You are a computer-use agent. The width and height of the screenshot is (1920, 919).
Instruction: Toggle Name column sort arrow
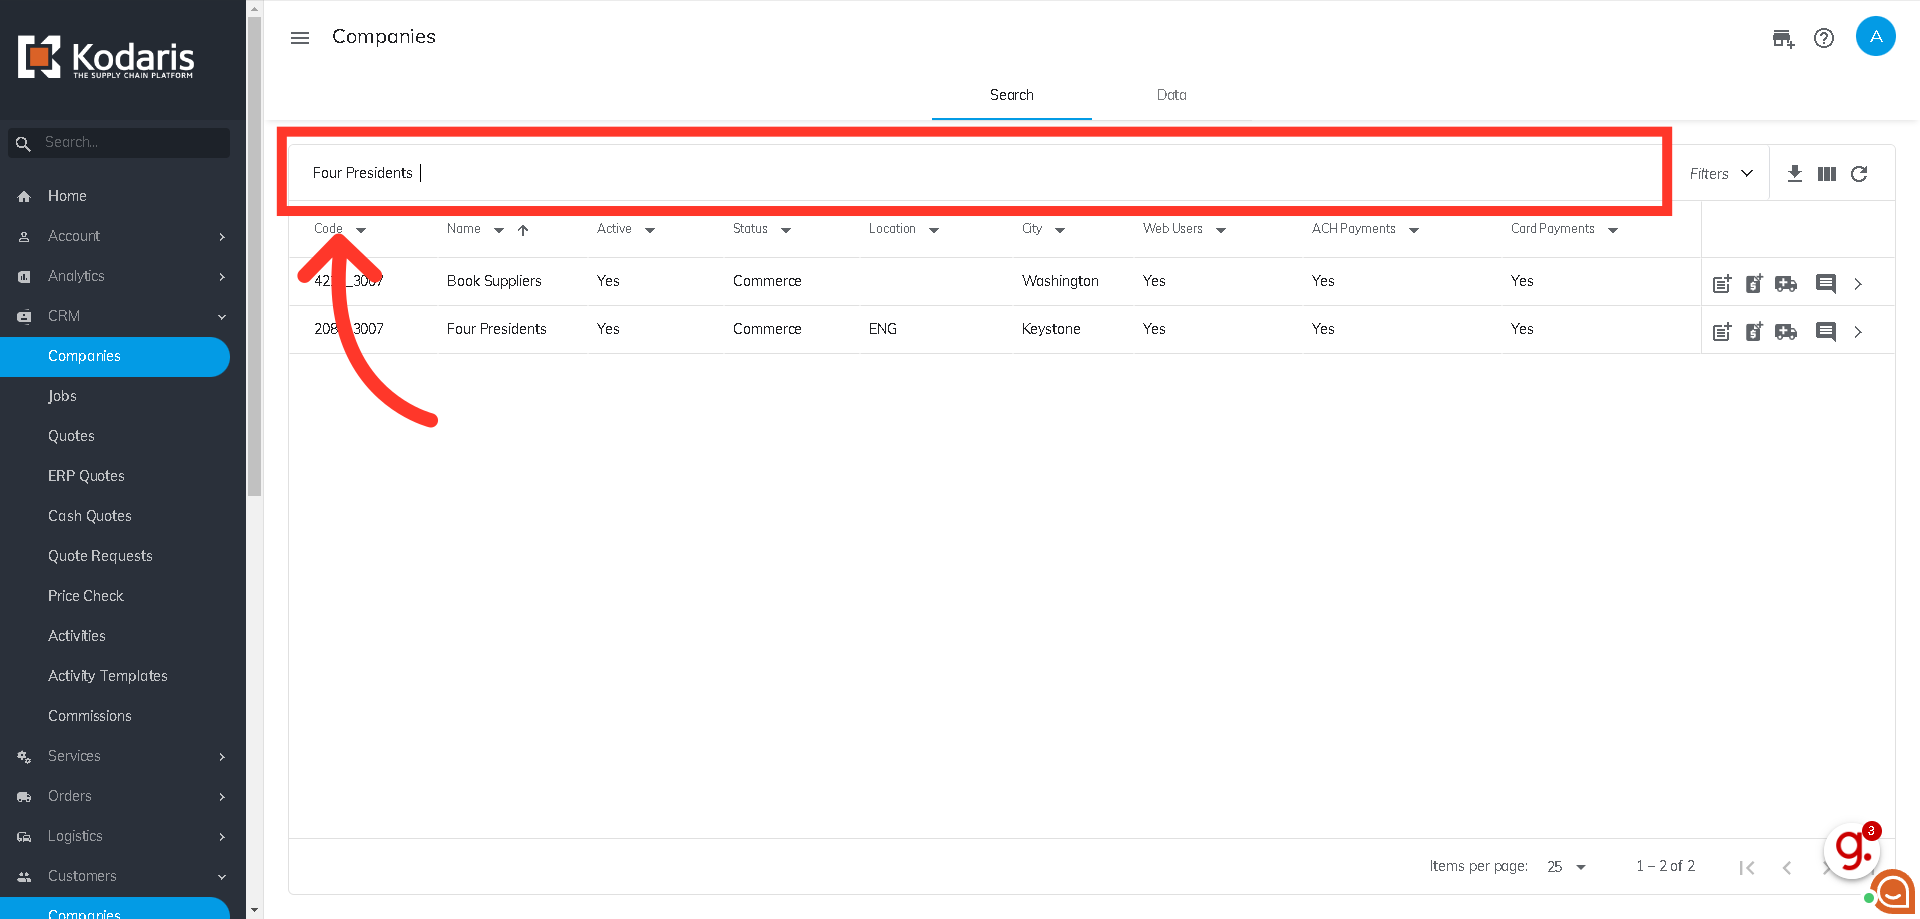coord(523,230)
